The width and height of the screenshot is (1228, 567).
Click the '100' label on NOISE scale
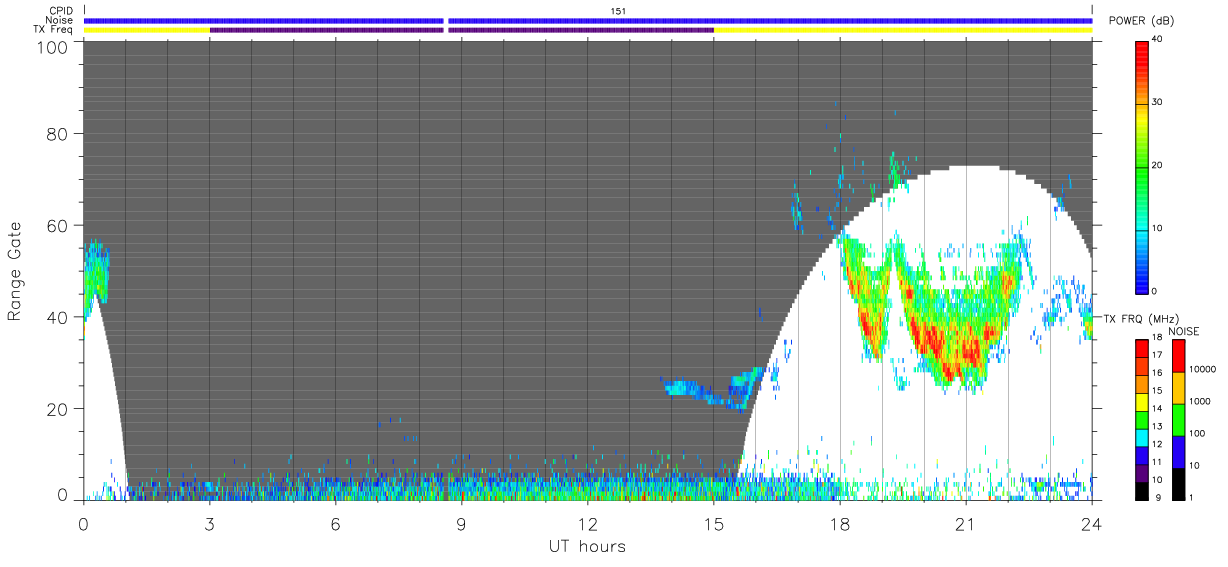tap(1197, 433)
